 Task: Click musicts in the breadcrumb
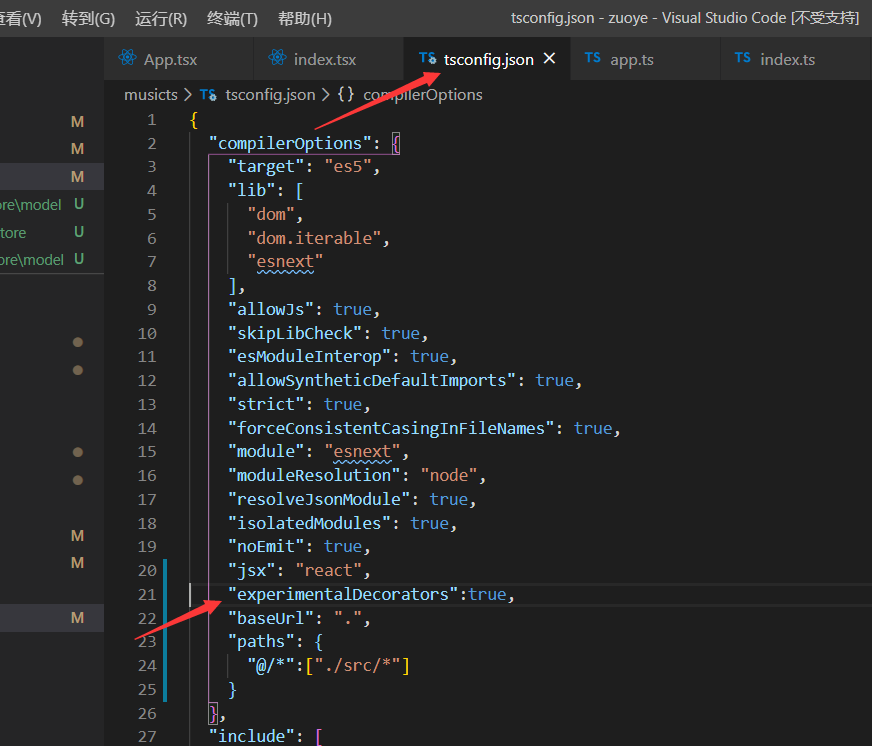tap(151, 95)
